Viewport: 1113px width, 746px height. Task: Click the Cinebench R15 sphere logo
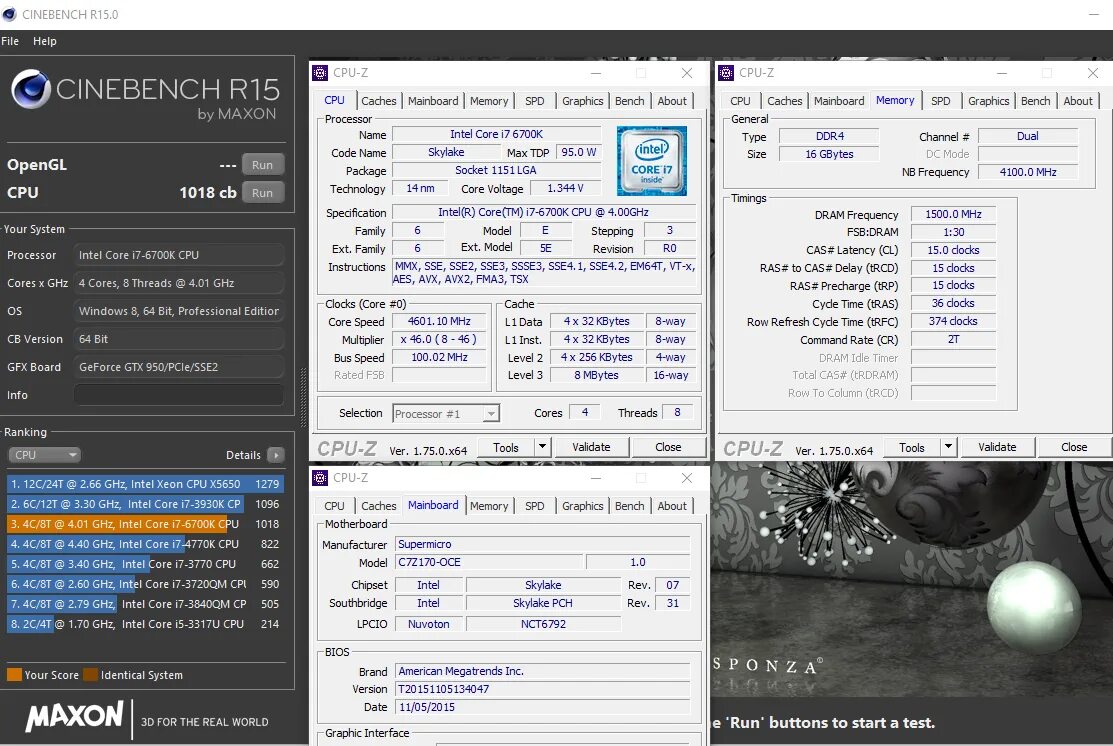point(31,89)
